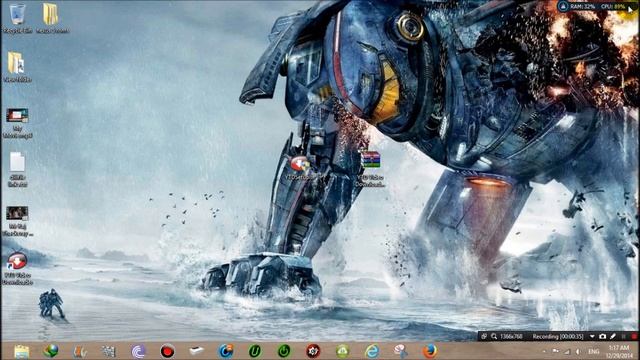Click the CPU percentage readout

tap(613, 7)
